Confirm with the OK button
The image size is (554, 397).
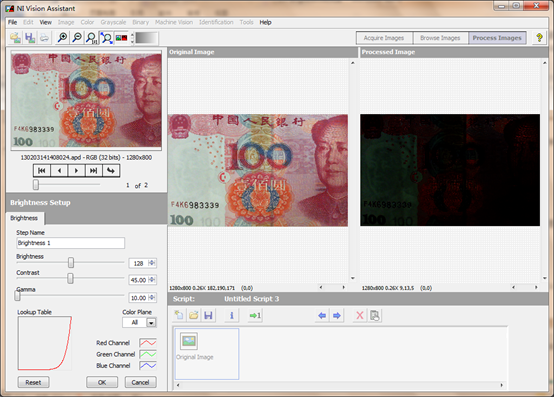point(102,382)
